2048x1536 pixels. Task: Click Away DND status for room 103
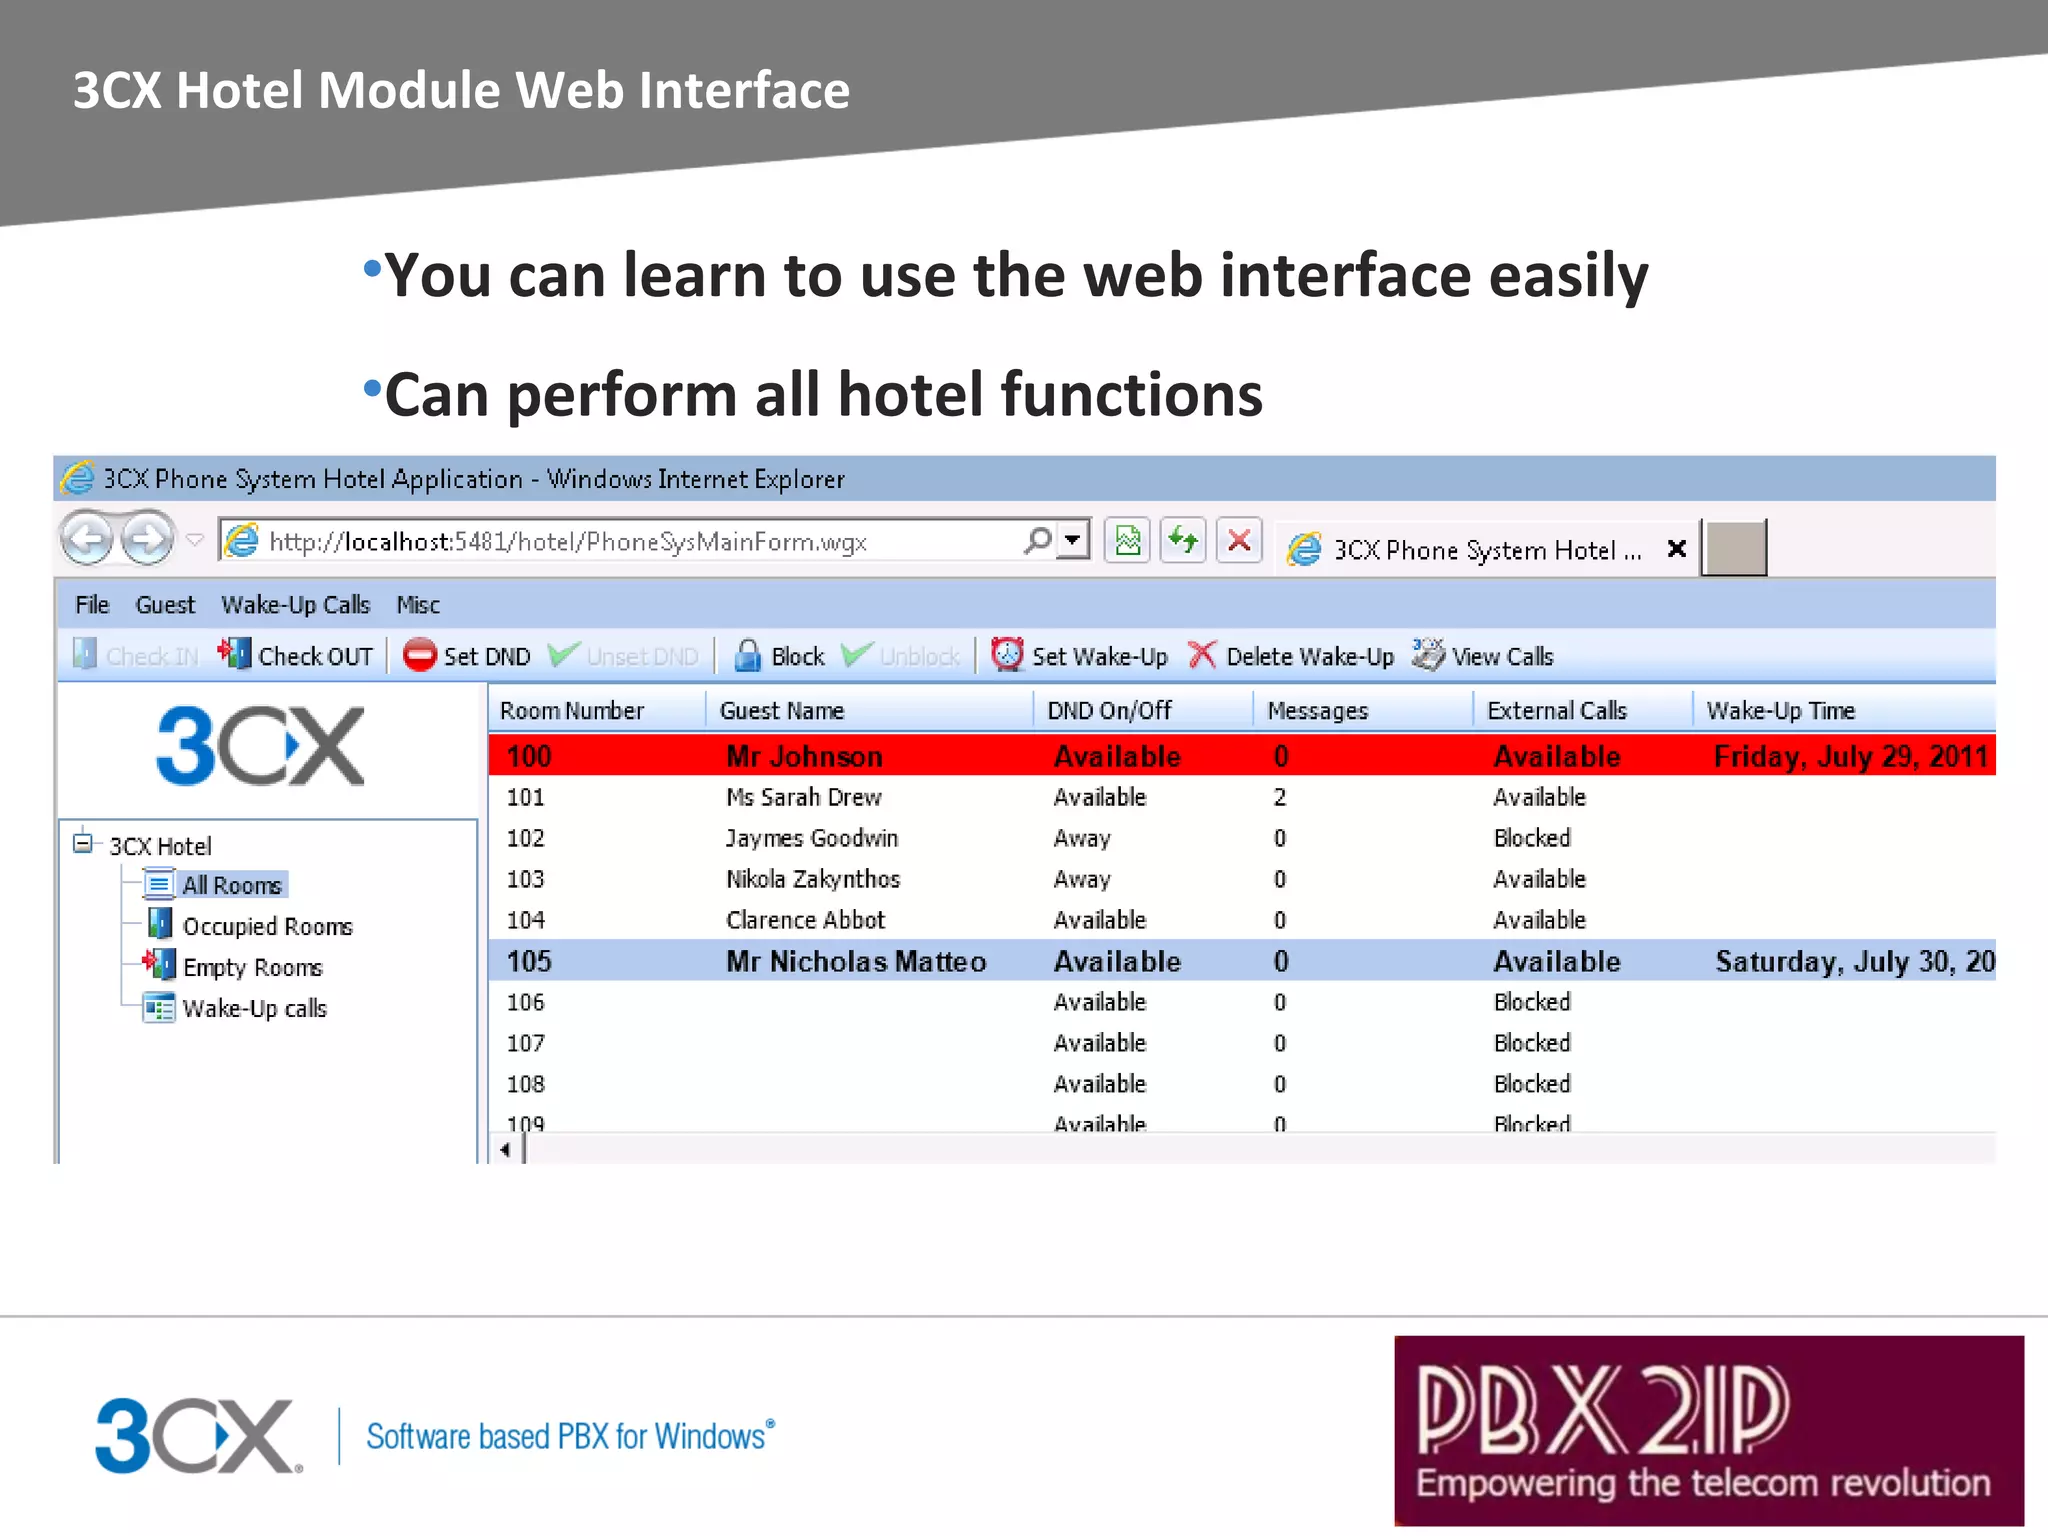coord(1082,879)
